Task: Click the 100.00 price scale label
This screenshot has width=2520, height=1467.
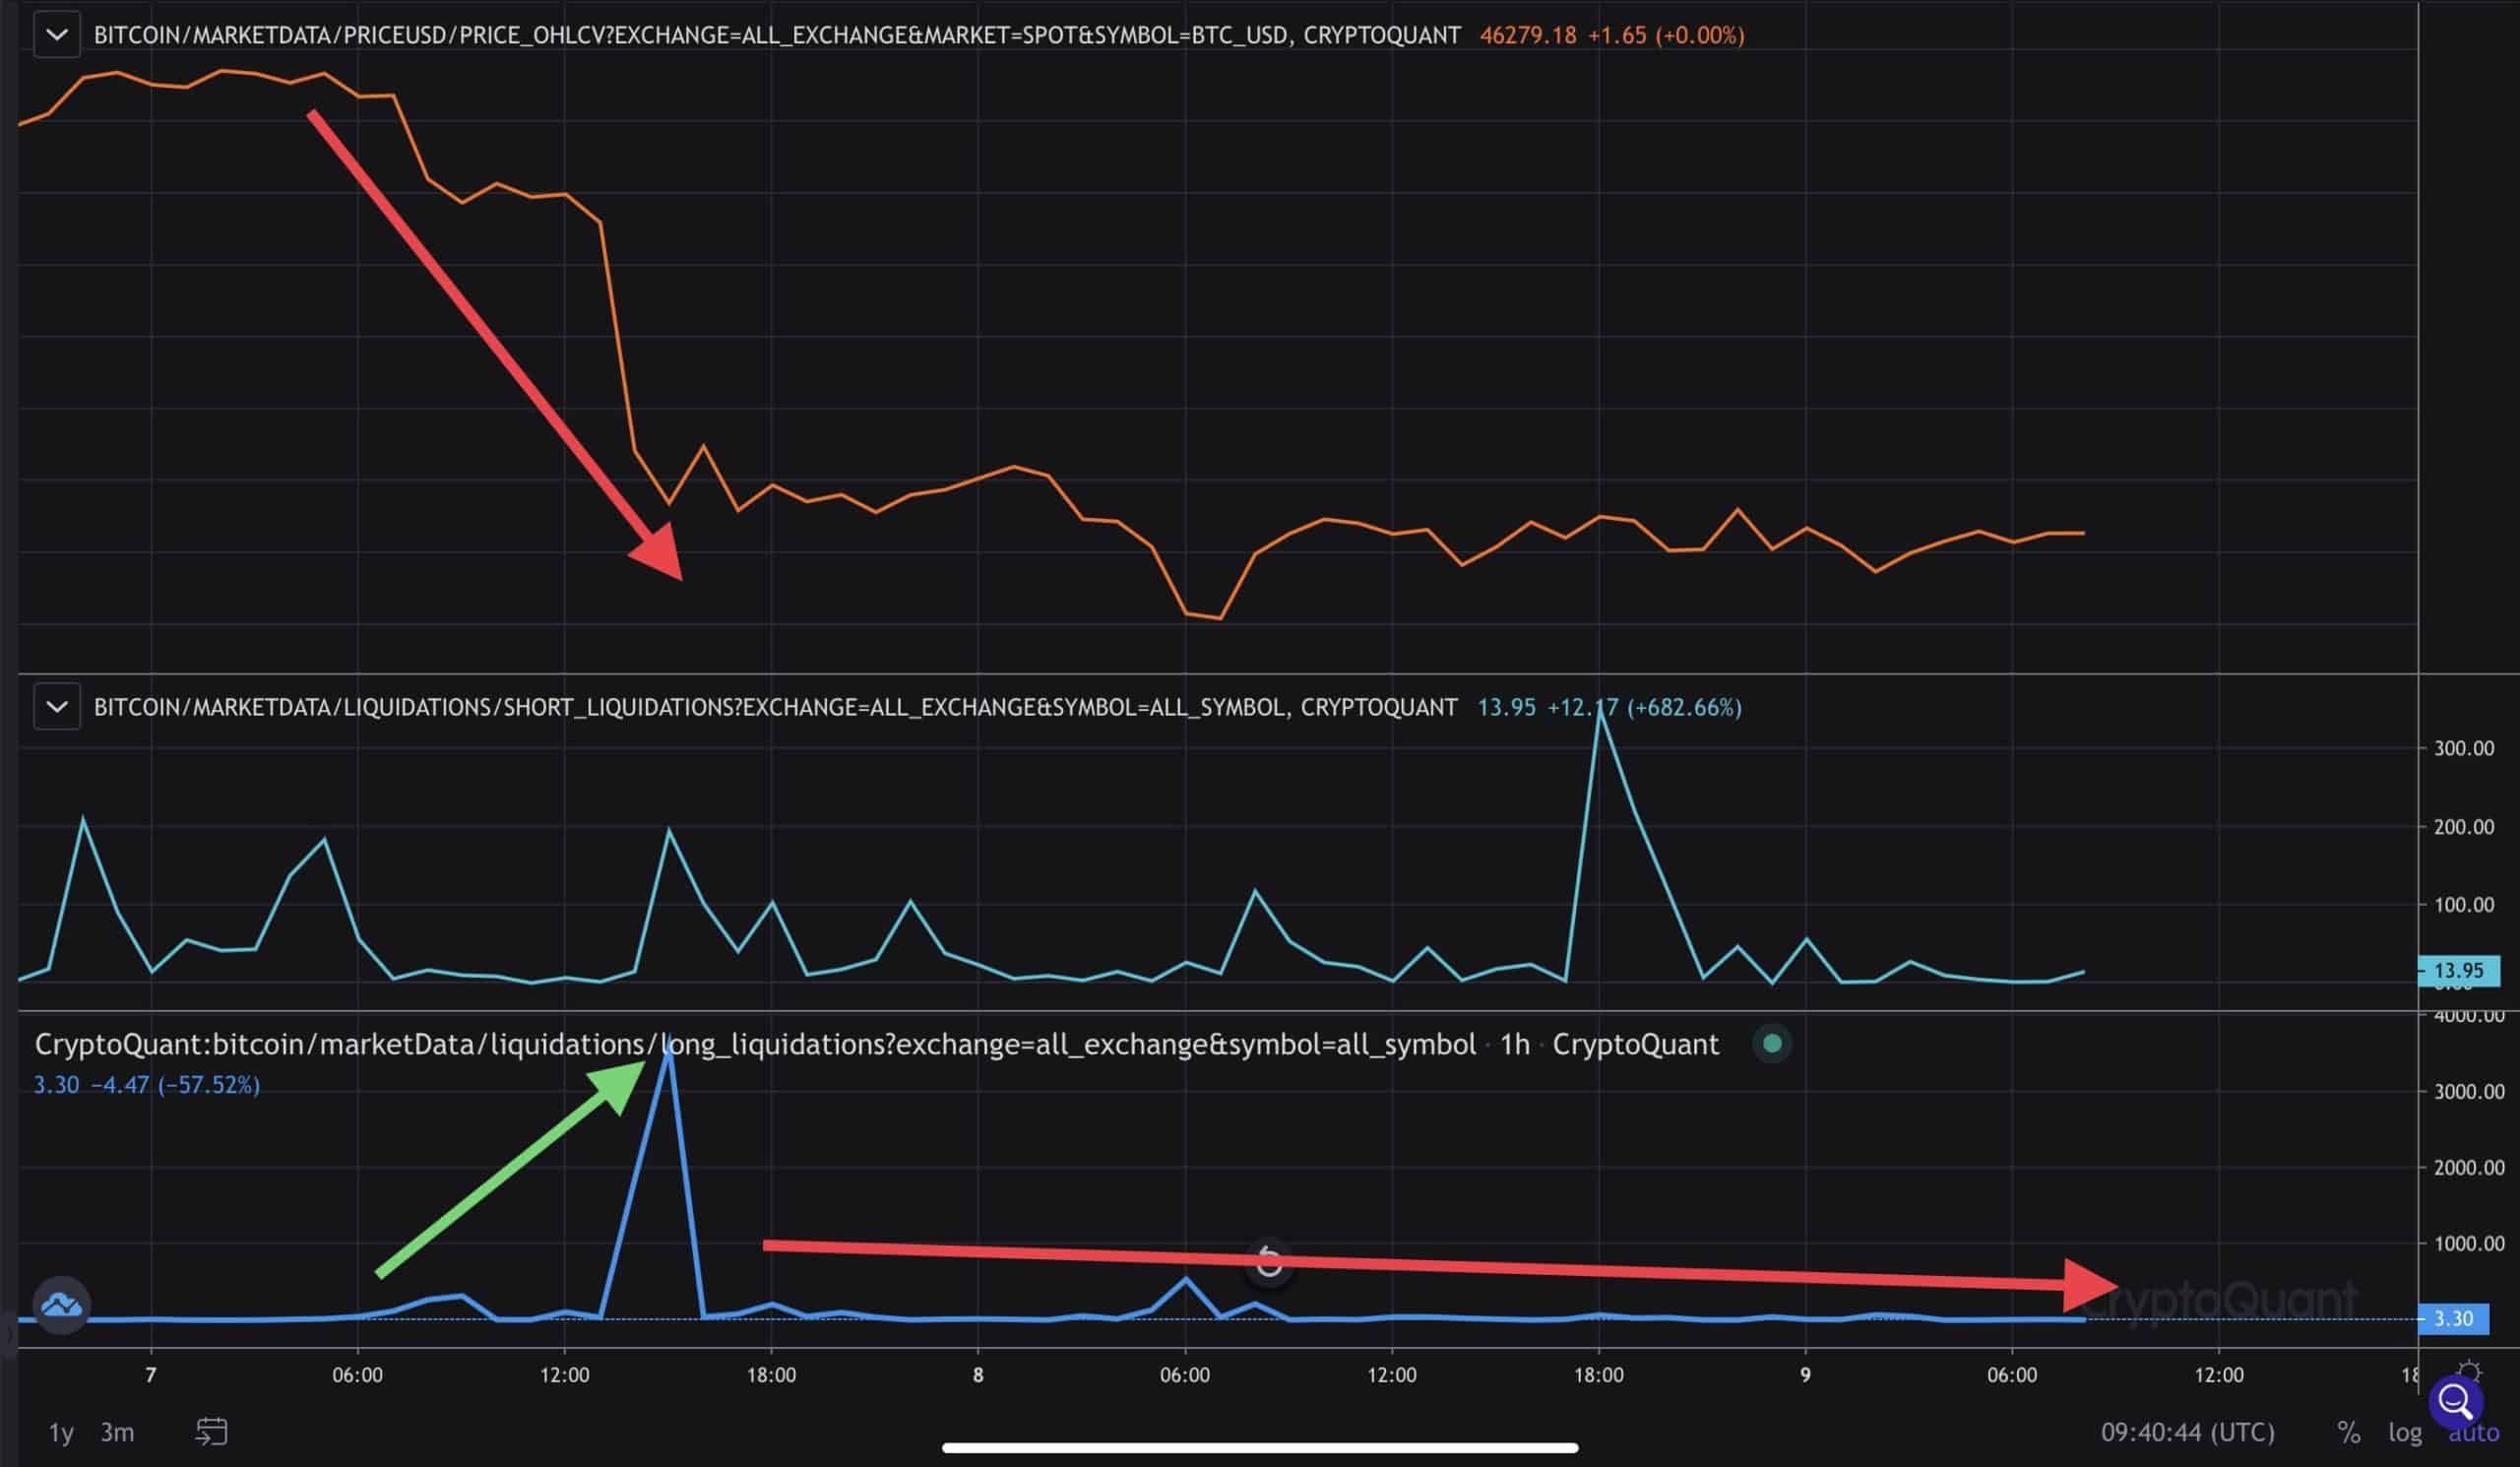Action: (2464, 904)
